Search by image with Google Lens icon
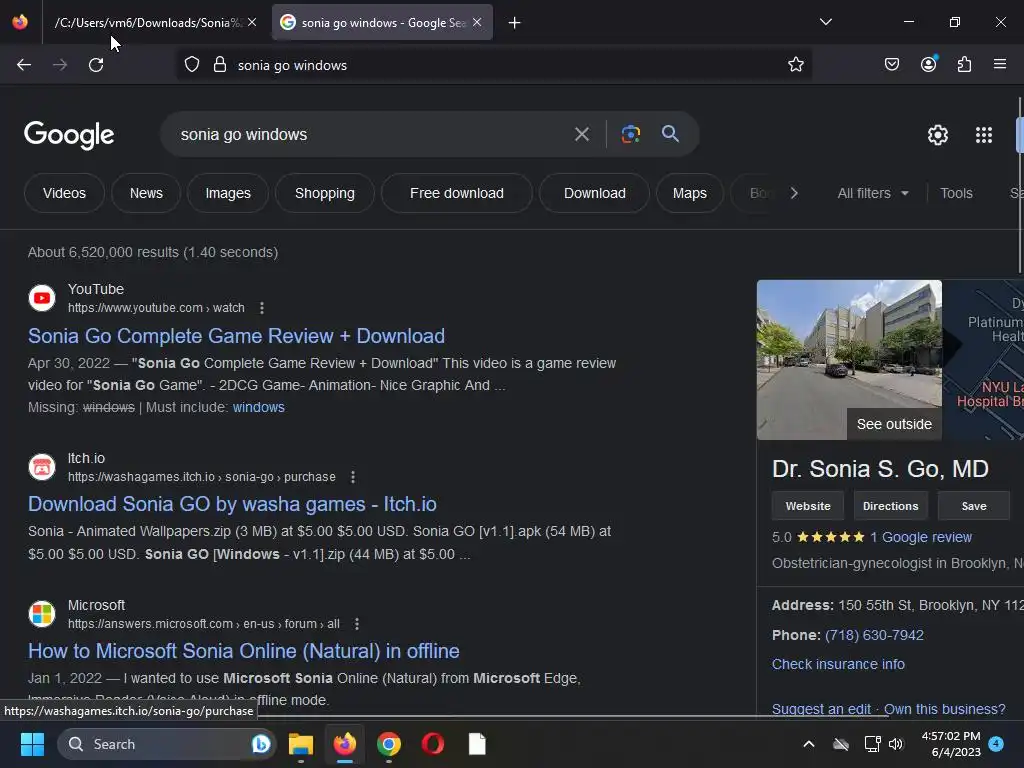This screenshot has height=768, width=1024. 630,135
